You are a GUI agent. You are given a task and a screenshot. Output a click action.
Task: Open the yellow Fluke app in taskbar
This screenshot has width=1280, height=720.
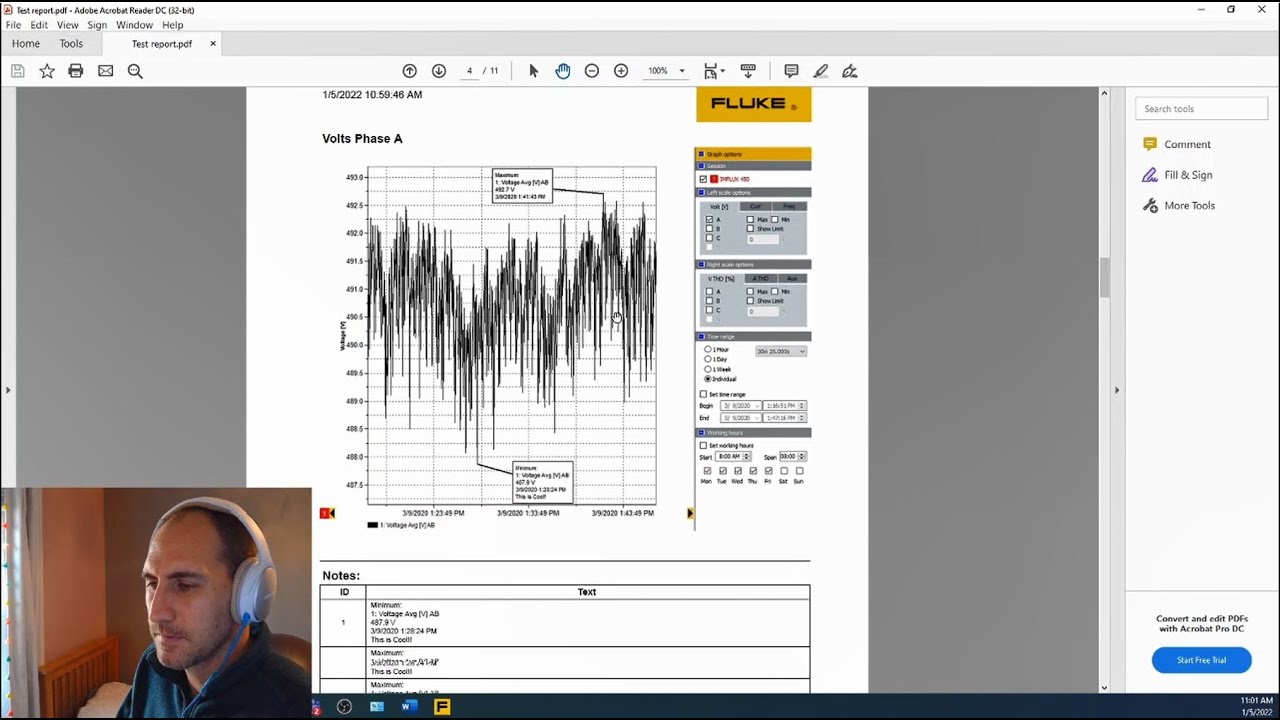click(442, 707)
